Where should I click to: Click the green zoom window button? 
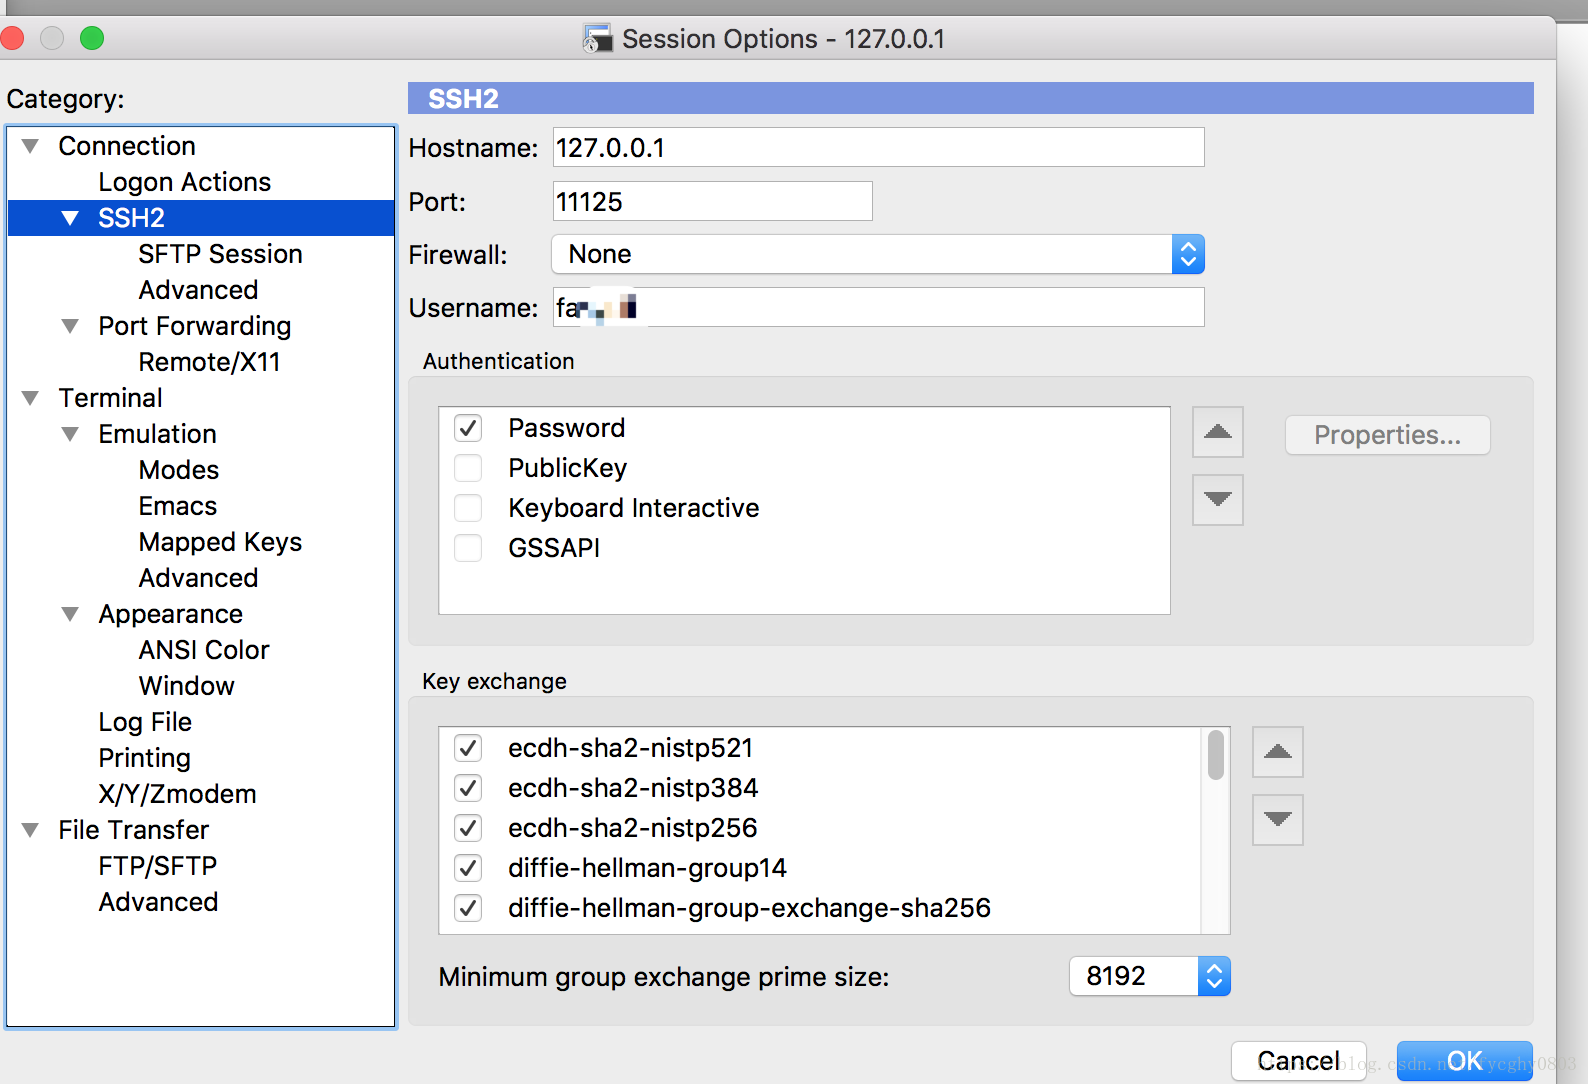coord(92,38)
